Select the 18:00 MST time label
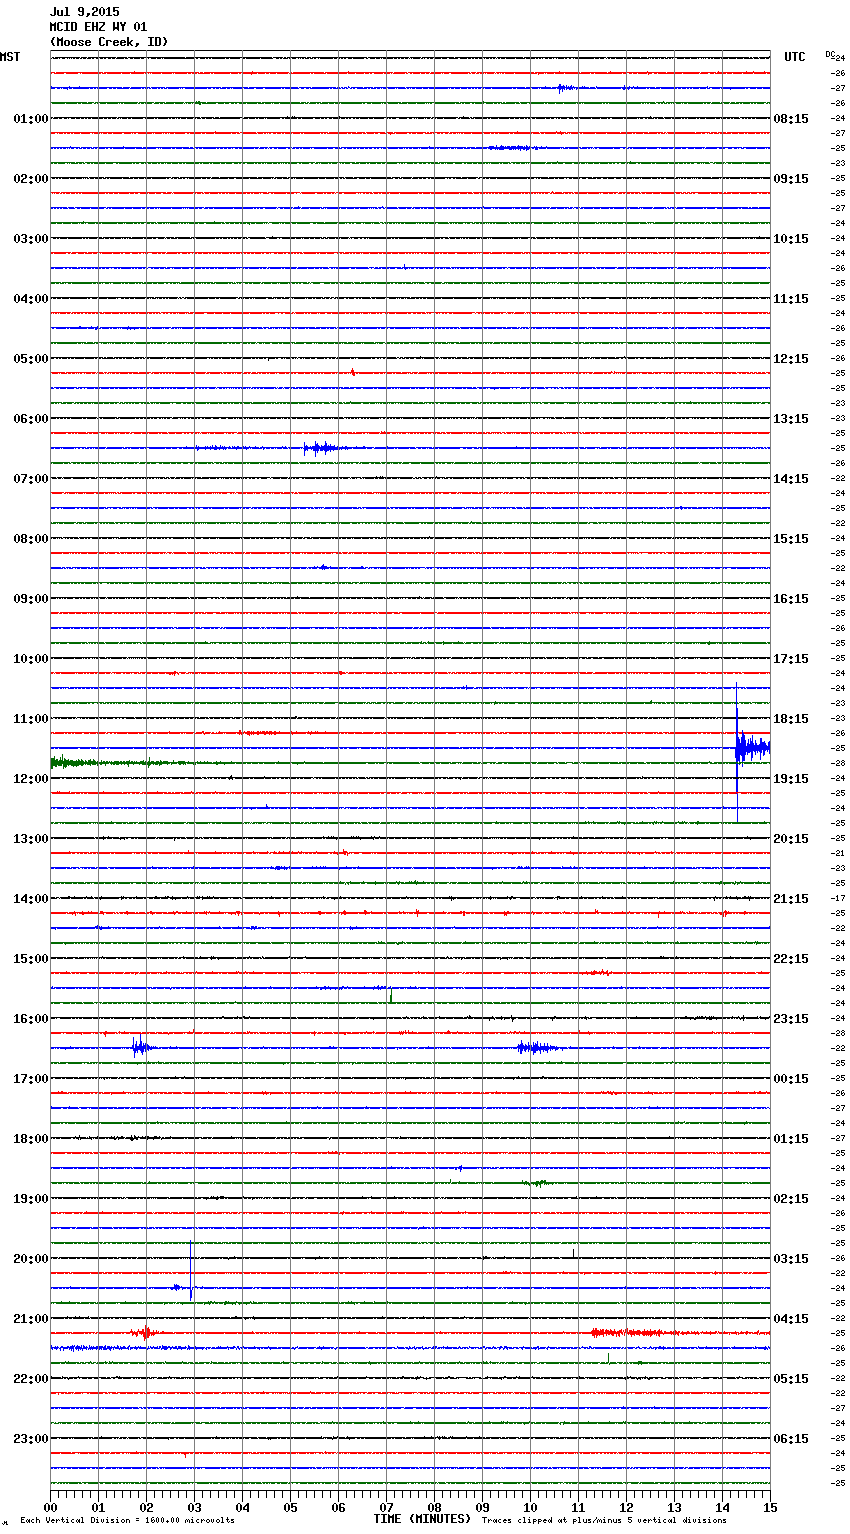The height and width of the screenshot is (1534, 850). pos(31,1139)
